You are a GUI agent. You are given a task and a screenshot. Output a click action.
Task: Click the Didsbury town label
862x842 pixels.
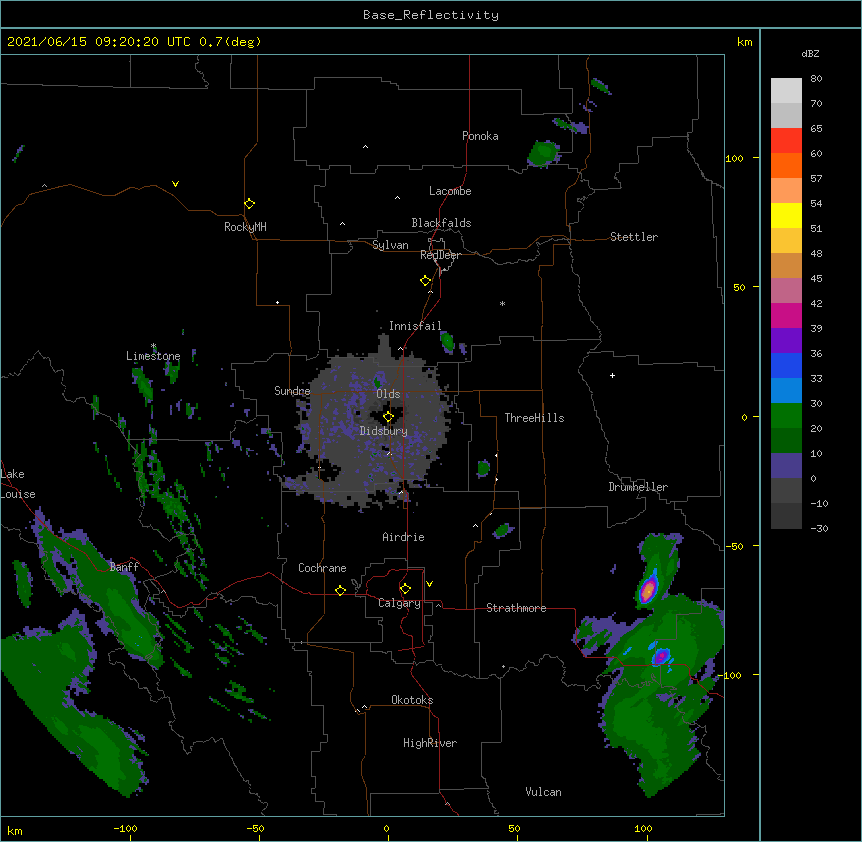(383, 431)
